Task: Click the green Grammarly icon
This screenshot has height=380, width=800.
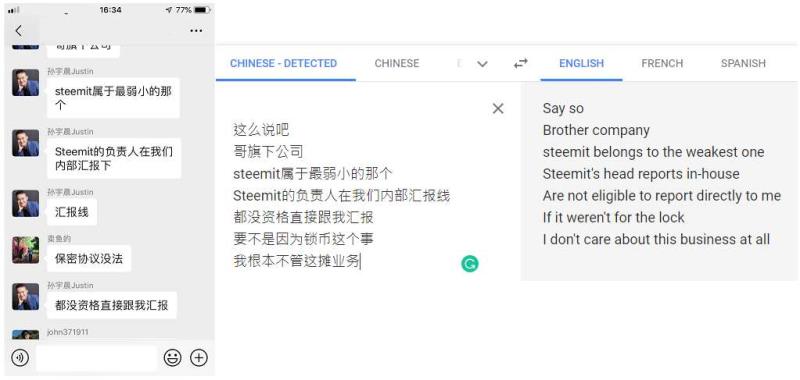Action: pos(470,263)
